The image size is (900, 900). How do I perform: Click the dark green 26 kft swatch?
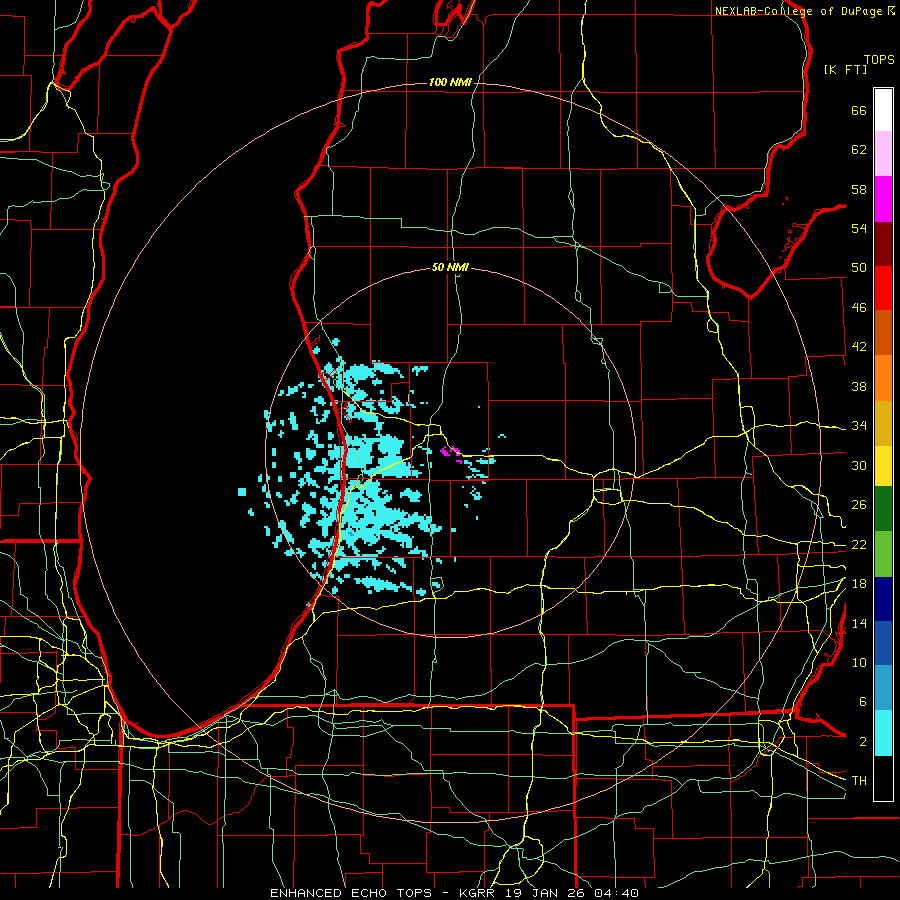883,509
